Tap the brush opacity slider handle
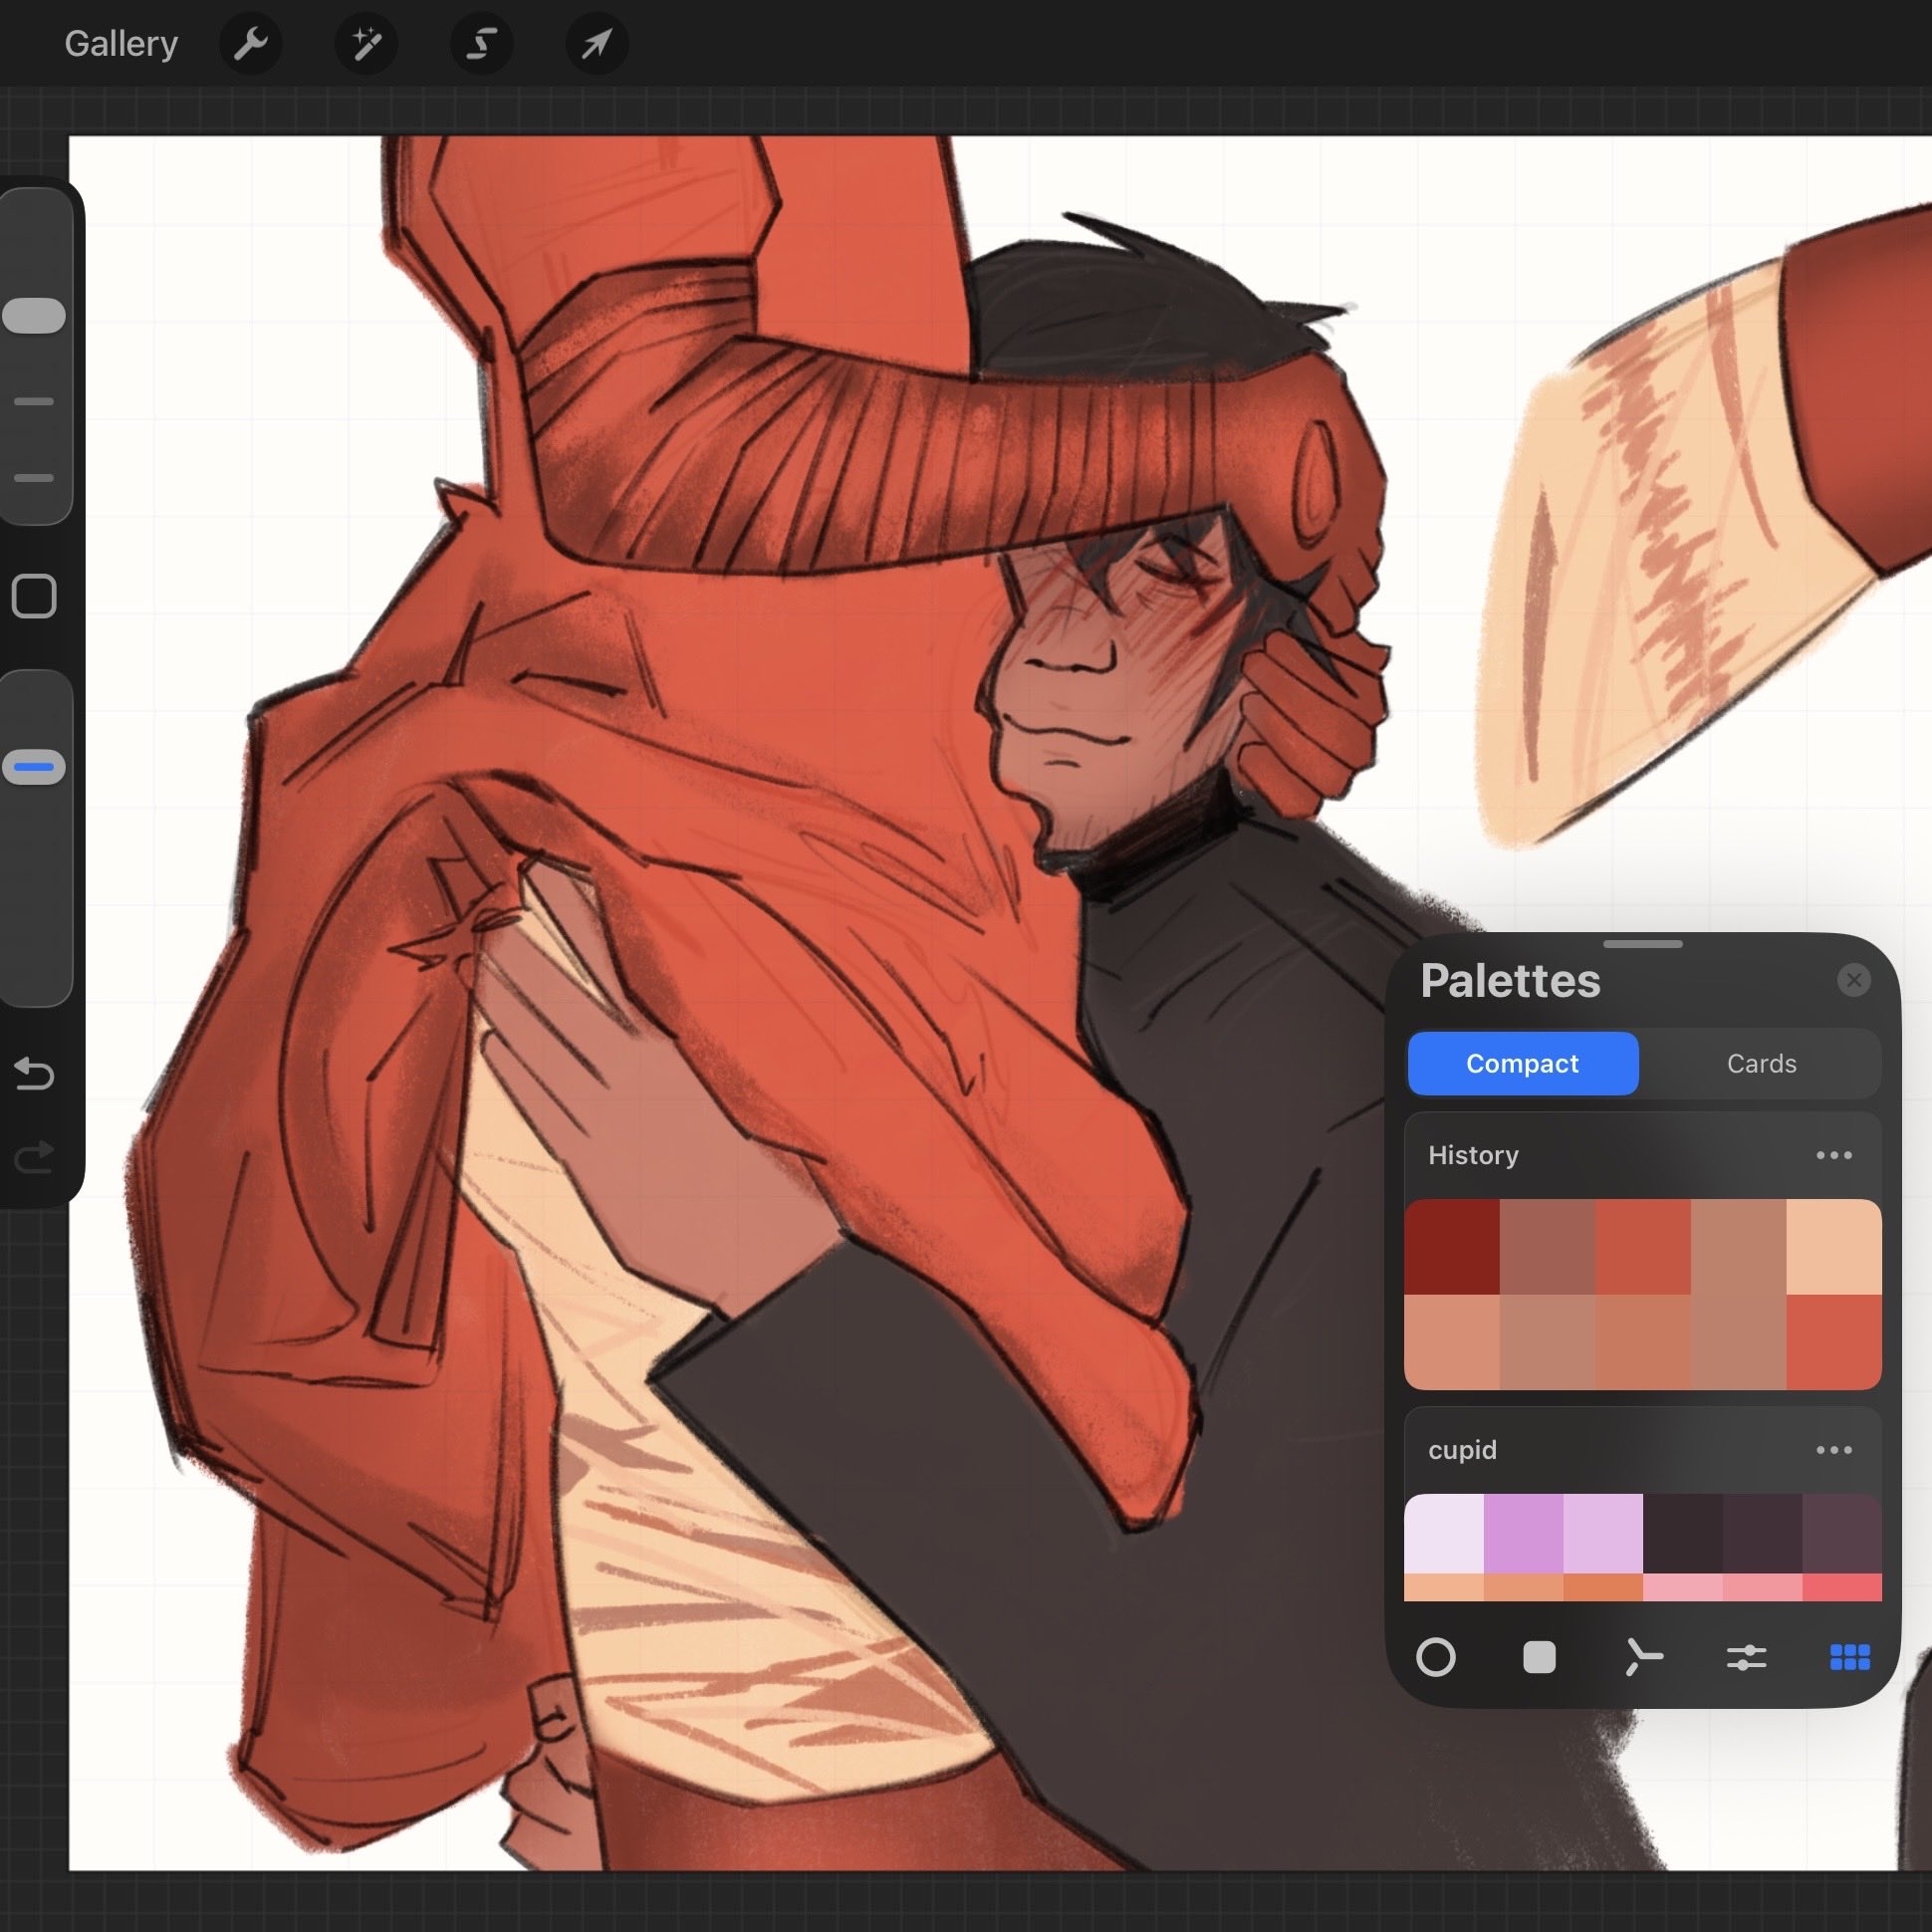1932x1932 pixels. (35, 767)
